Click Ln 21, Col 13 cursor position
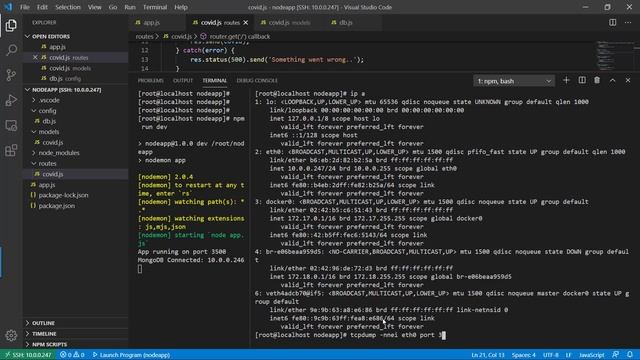 tap(488, 355)
